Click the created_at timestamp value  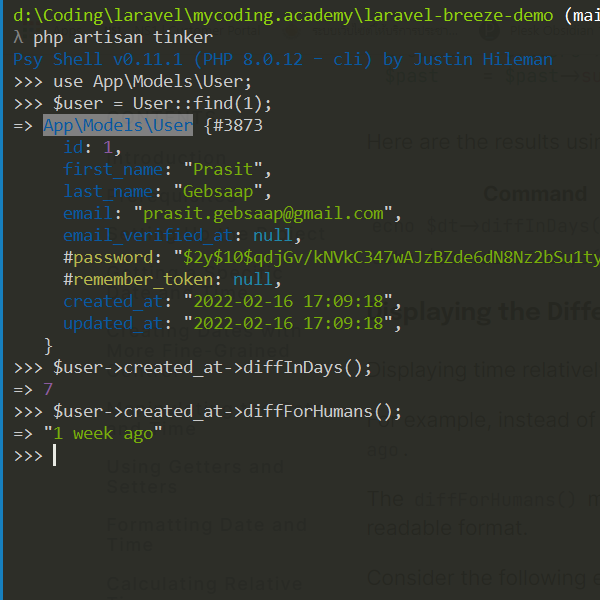coord(288,302)
